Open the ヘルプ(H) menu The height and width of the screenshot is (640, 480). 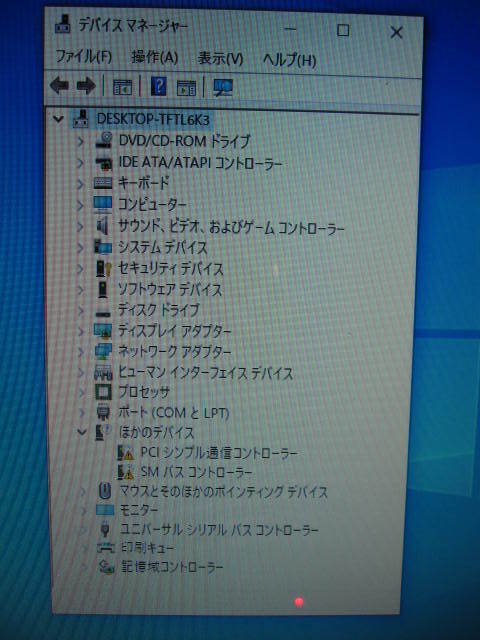tap(289, 60)
